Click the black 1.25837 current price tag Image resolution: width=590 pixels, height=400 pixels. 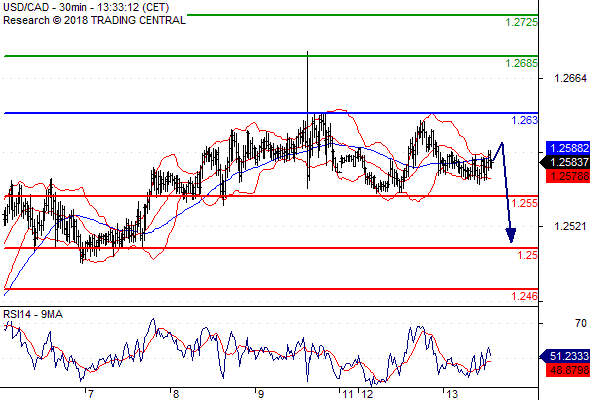click(x=565, y=162)
